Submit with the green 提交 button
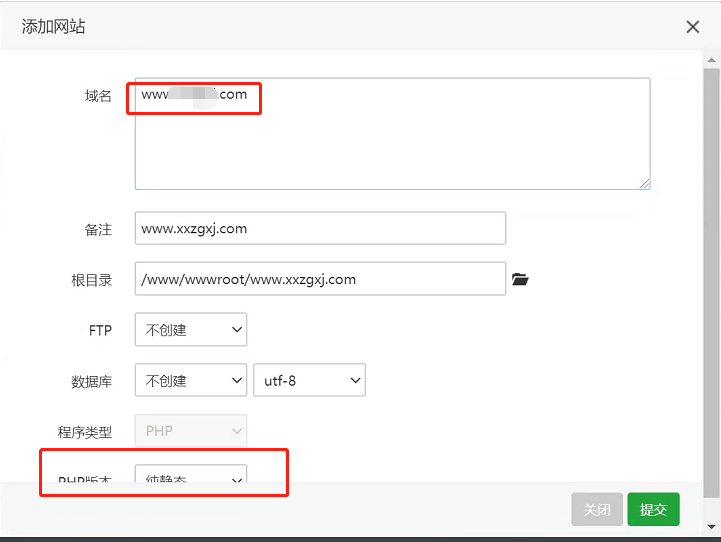The width and height of the screenshot is (721, 542). point(653,510)
